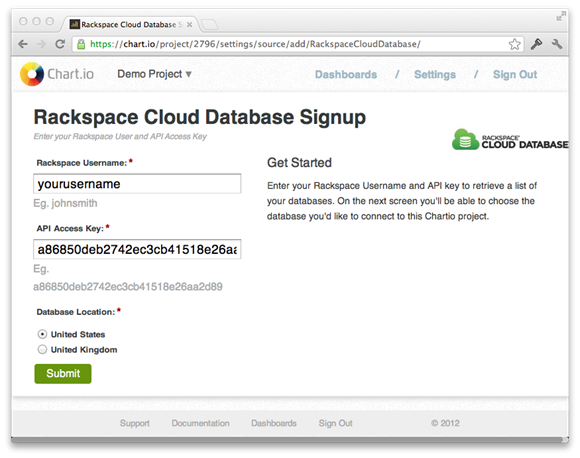Image resolution: width=580 pixels, height=458 pixels.
Task: Click the Get Started heading
Action: point(299,163)
